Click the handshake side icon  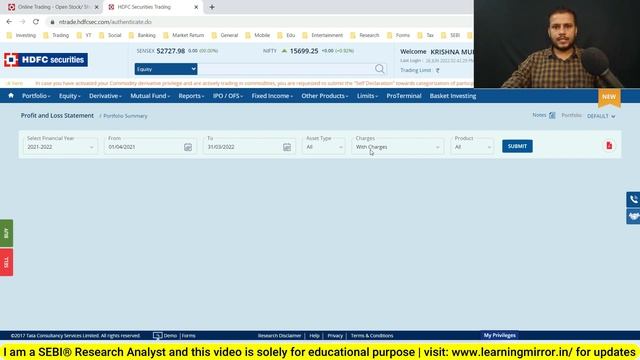click(633, 216)
